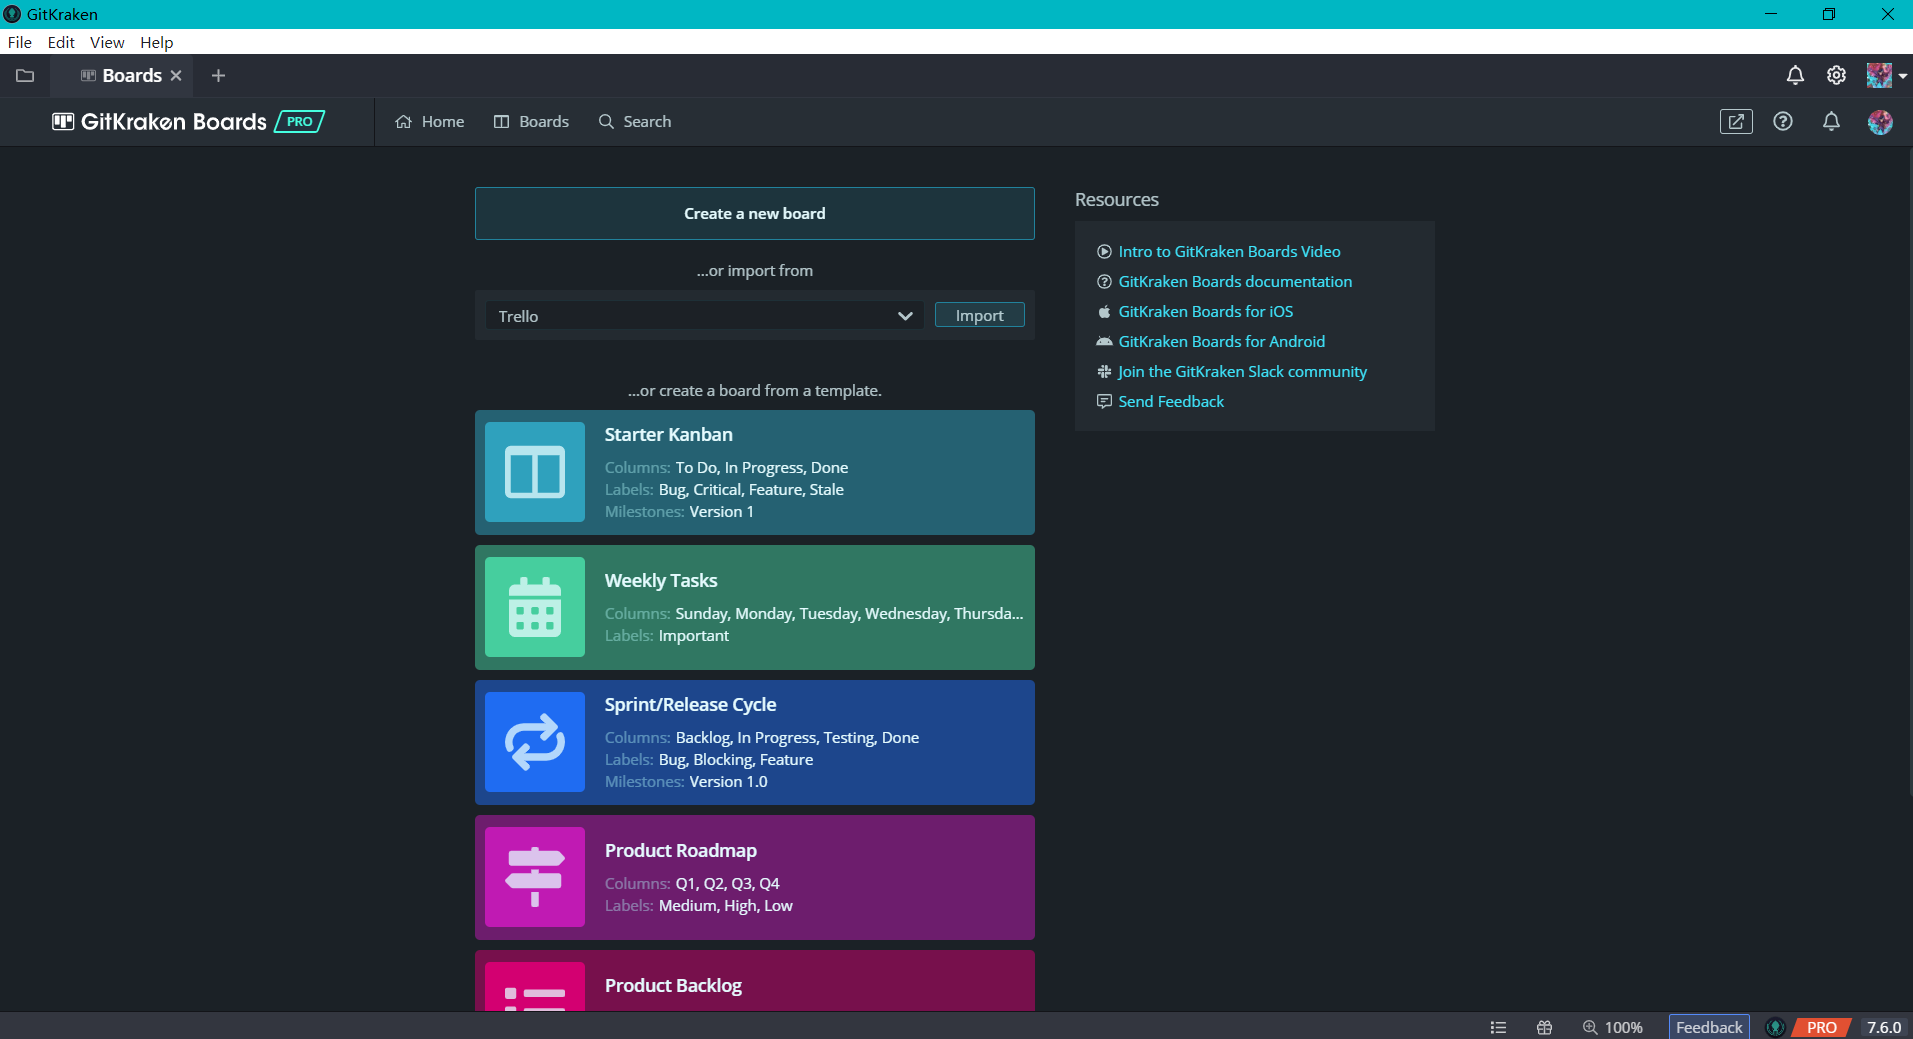
Task: Select the Weekly Tasks calendar icon
Action: tap(535, 607)
